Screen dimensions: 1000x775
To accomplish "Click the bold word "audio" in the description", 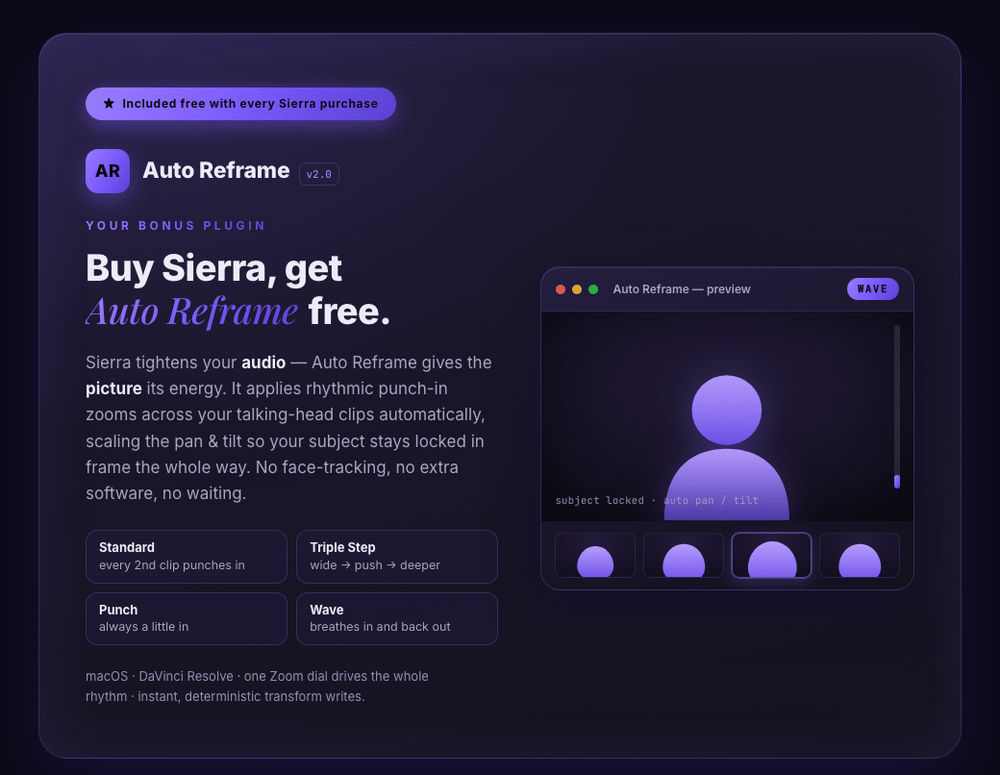I will [x=263, y=362].
